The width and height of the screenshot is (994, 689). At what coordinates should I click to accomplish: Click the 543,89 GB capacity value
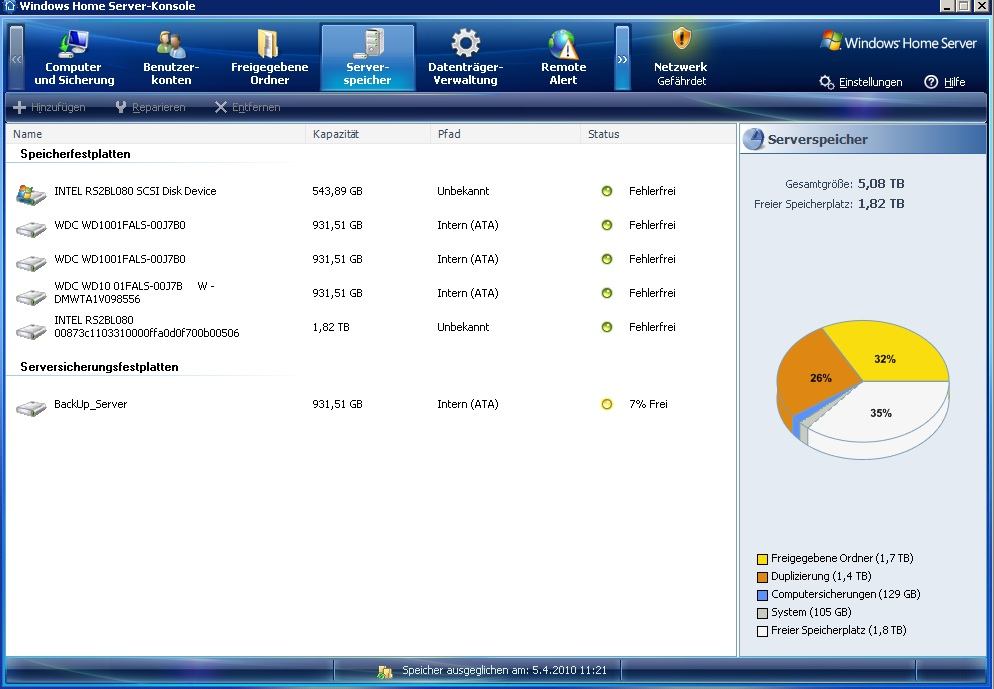(x=337, y=191)
